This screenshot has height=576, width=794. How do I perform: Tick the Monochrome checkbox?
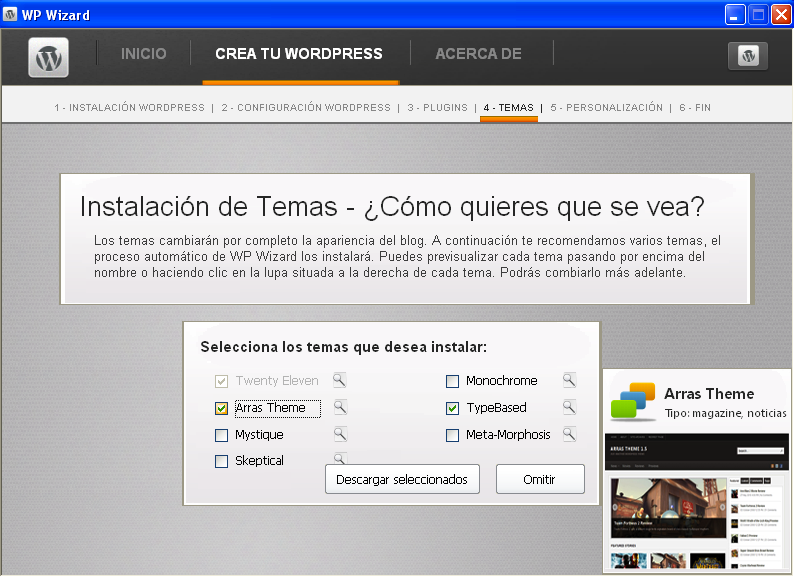[452, 381]
